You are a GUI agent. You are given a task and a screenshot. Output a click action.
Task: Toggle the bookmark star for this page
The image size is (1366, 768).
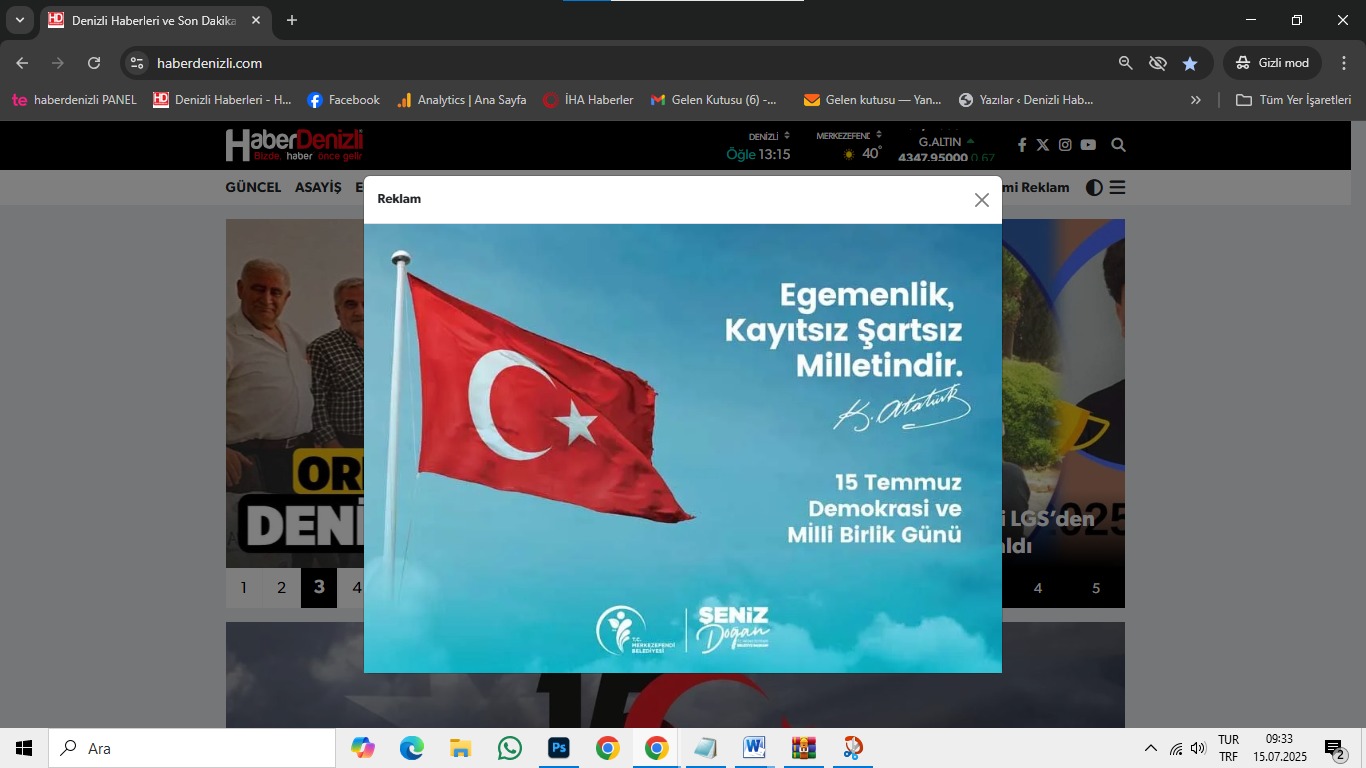pyautogui.click(x=1190, y=63)
